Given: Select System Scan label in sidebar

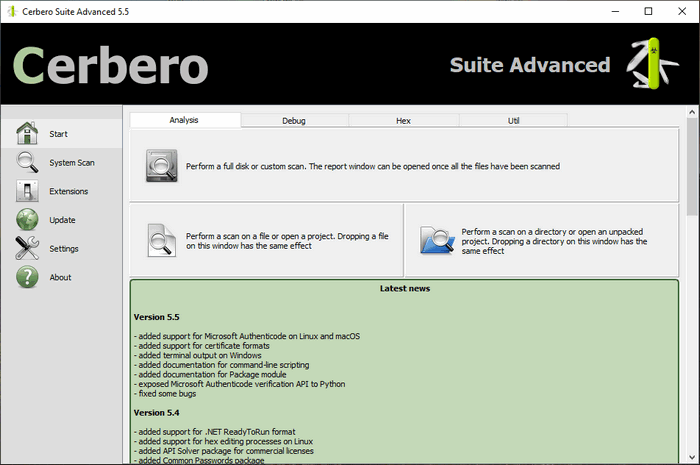Looking at the screenshot, I should click(72, 163).
